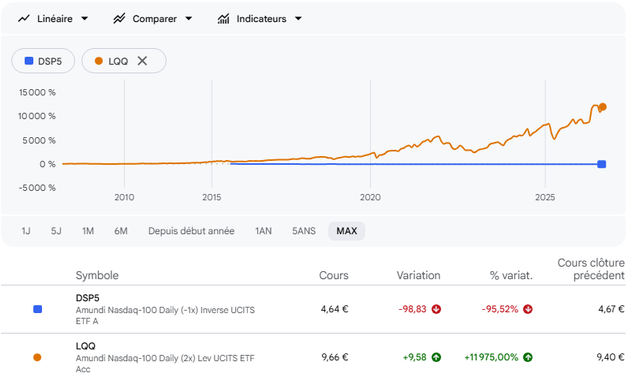Select the DSP5 chip

tap(43, 61)
